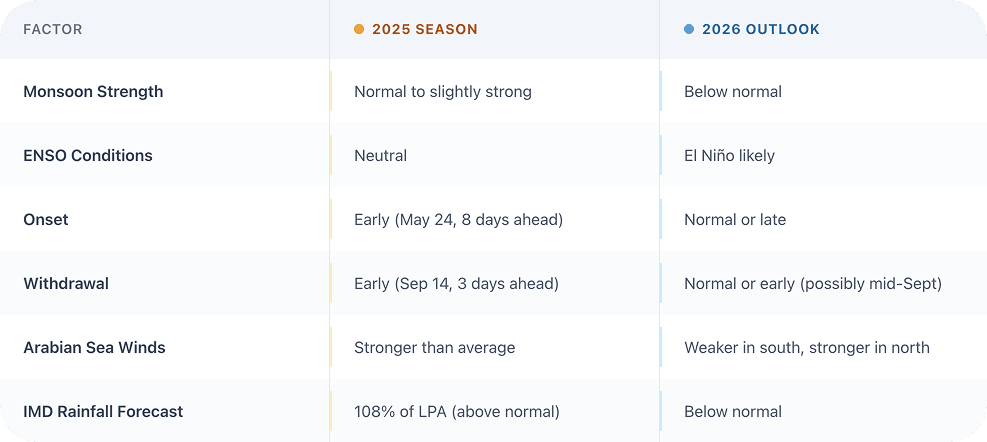The width and height of the screenshot is (987, 442).
Task: Click the Arabian Sea Winds row label
Action: [94, 348]
